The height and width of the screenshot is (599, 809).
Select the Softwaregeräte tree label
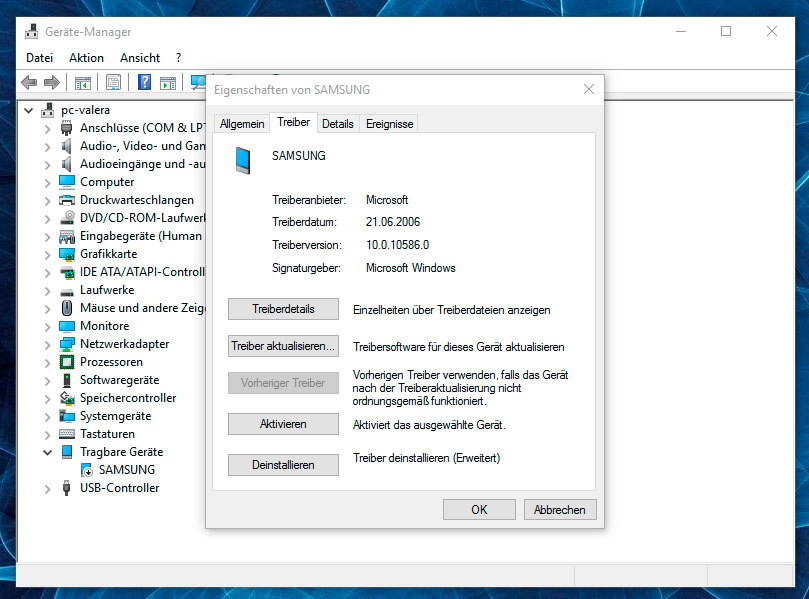(x=120, y=380)
